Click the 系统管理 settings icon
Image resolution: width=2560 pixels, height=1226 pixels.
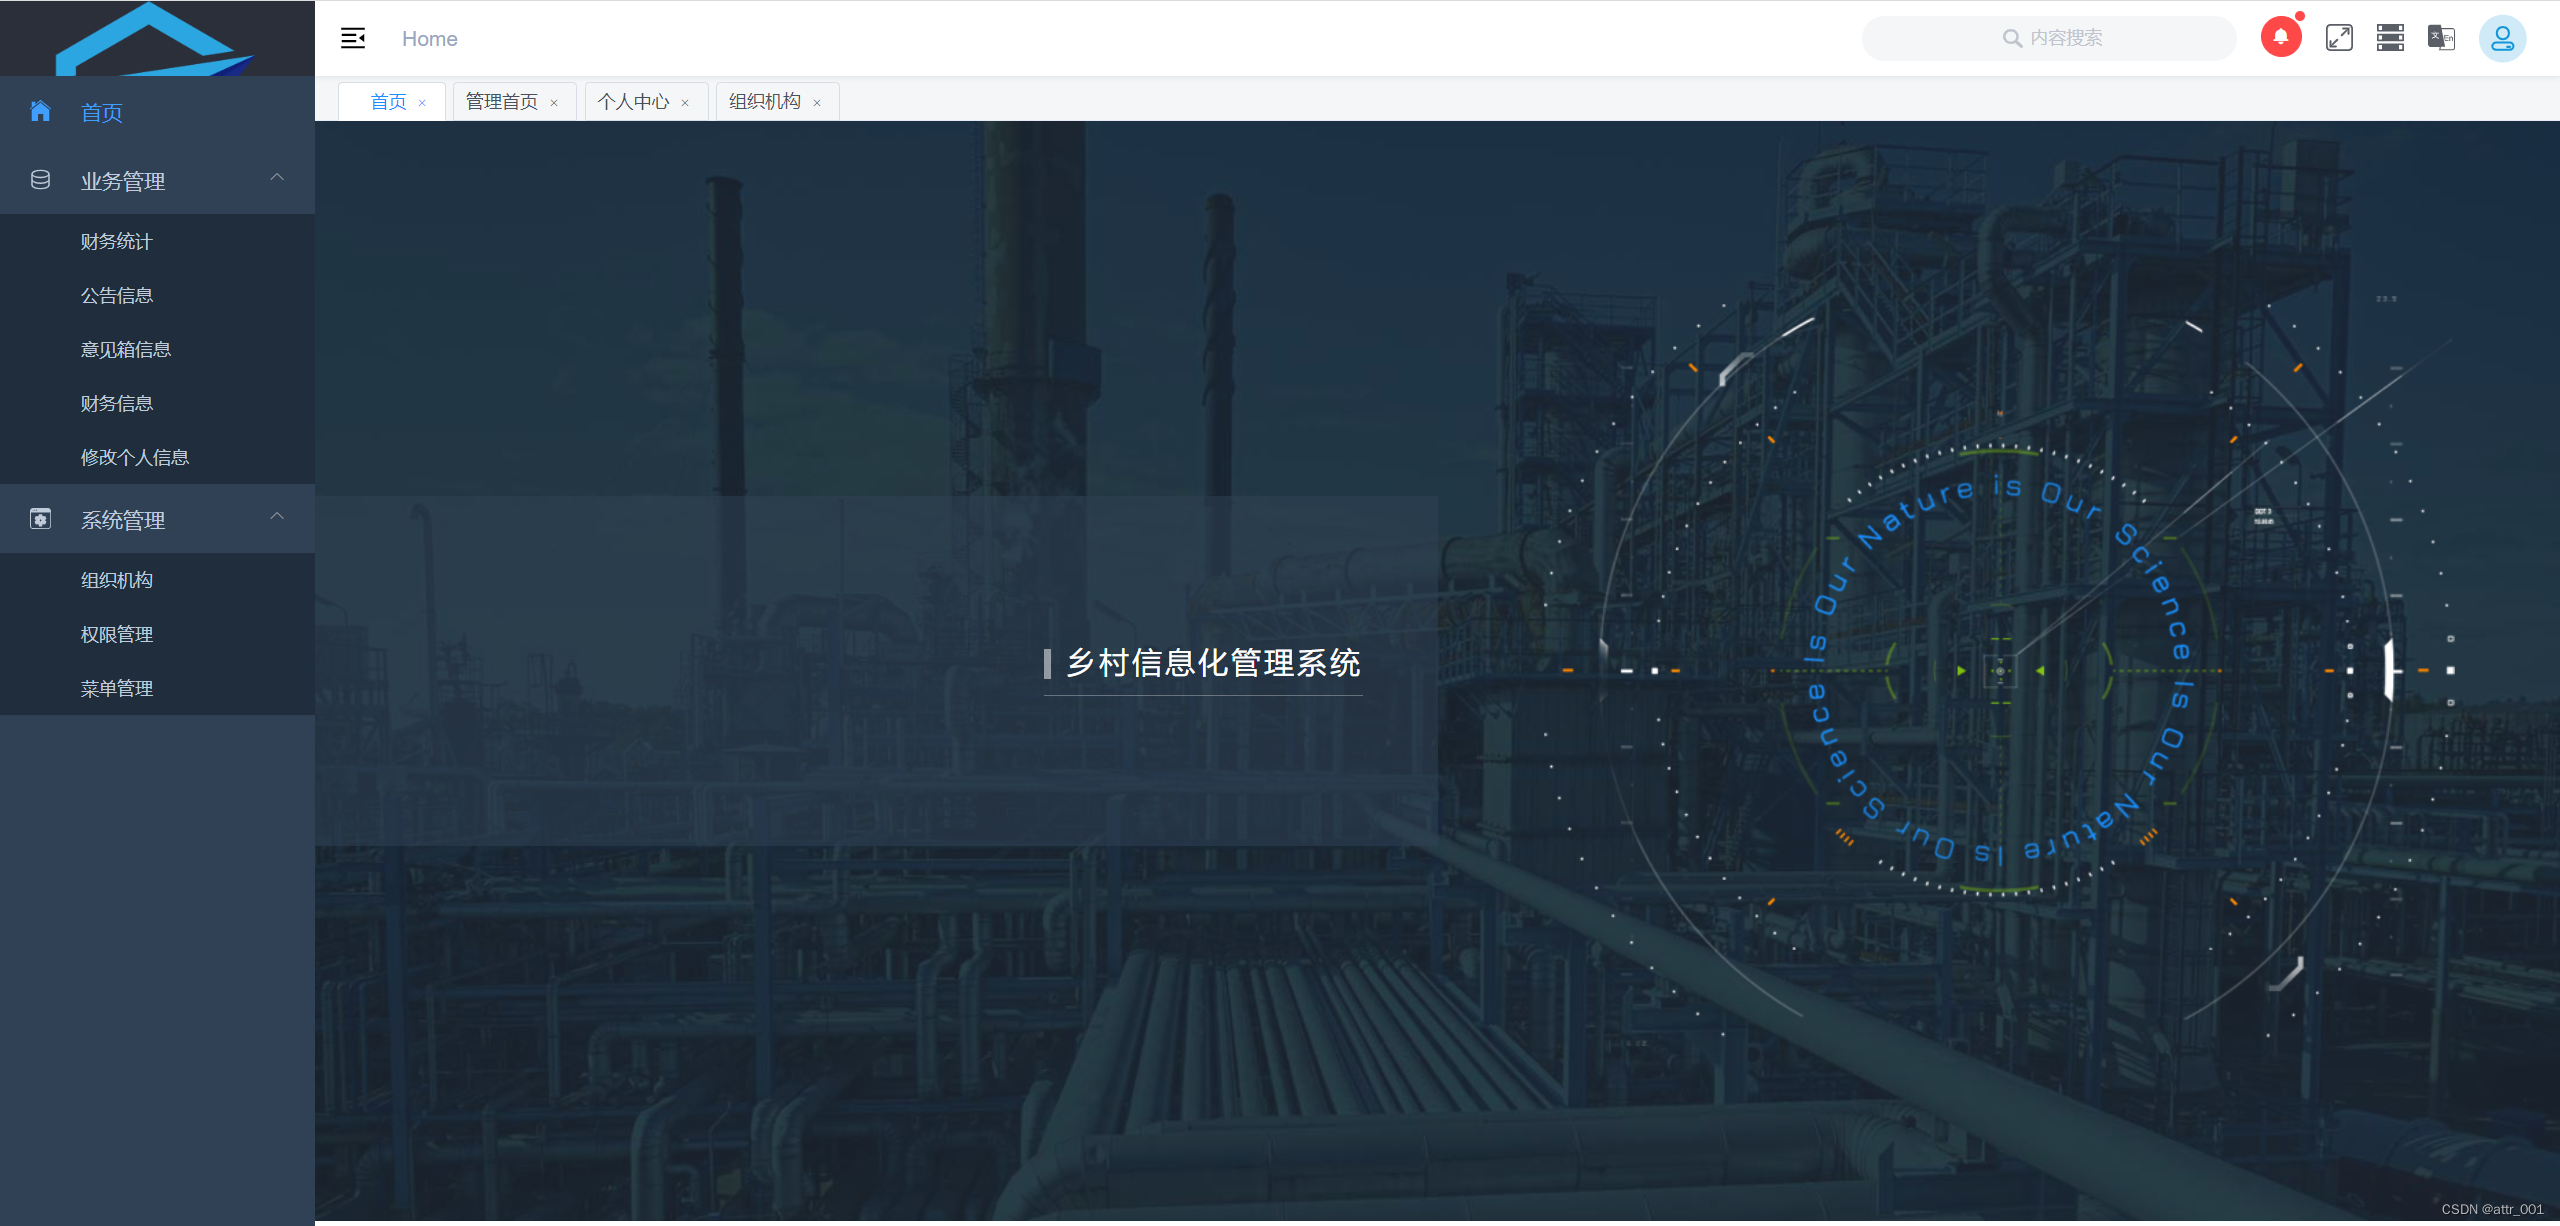point(40,519)
